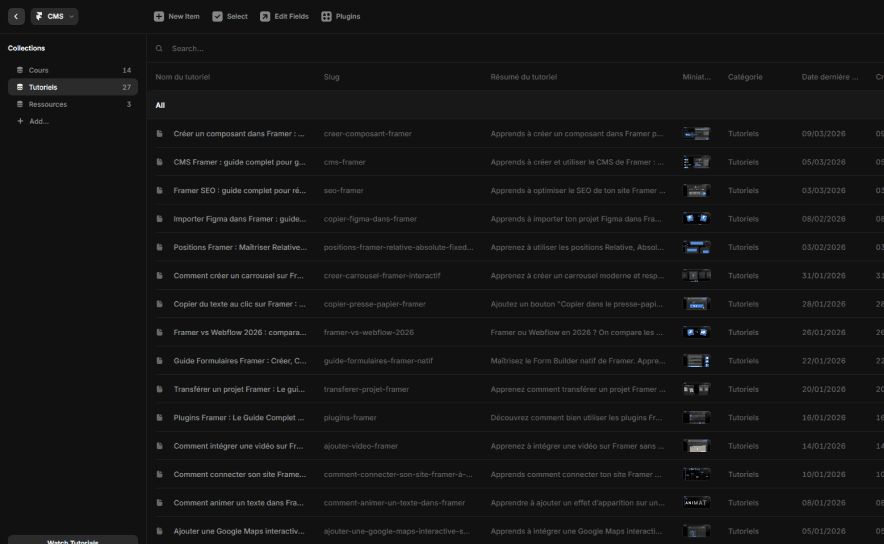Image resolution: width=884 pixels, height=544 pixels.
Task: Click the Slug column header
Action: pyautogui.click(x=332, y=77)
